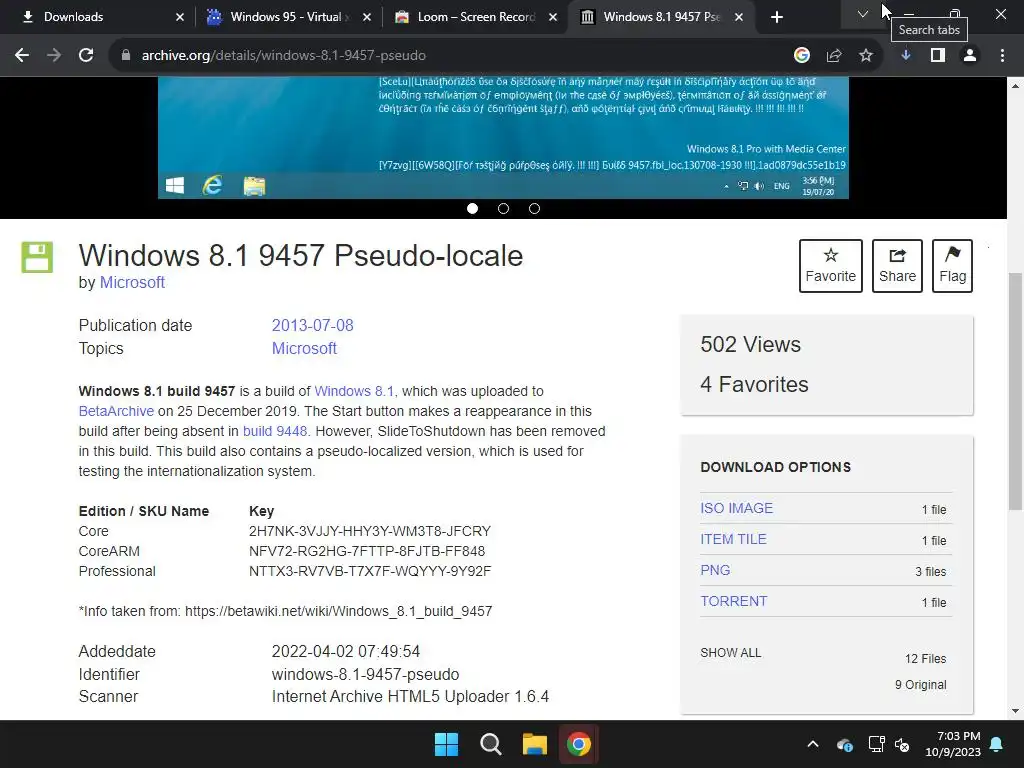The height and width of the screenshot is (768, 1024).
Task: Open the Microsoft author link
Action: [x=132, y=283]
